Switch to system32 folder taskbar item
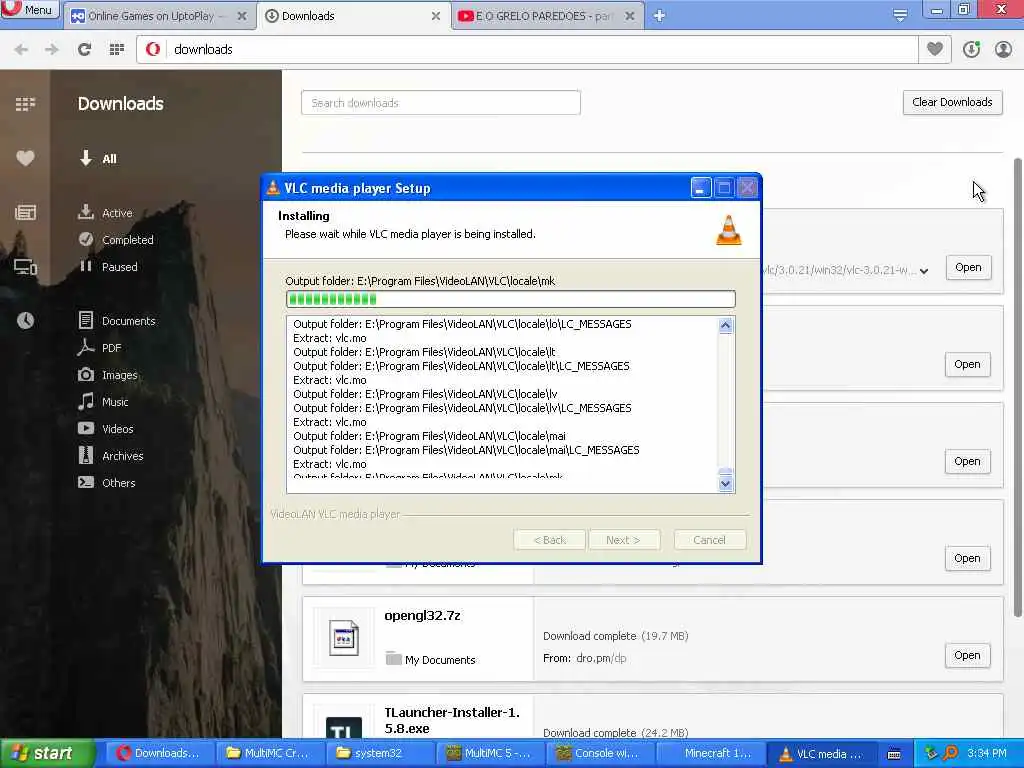 click(380, 753)
